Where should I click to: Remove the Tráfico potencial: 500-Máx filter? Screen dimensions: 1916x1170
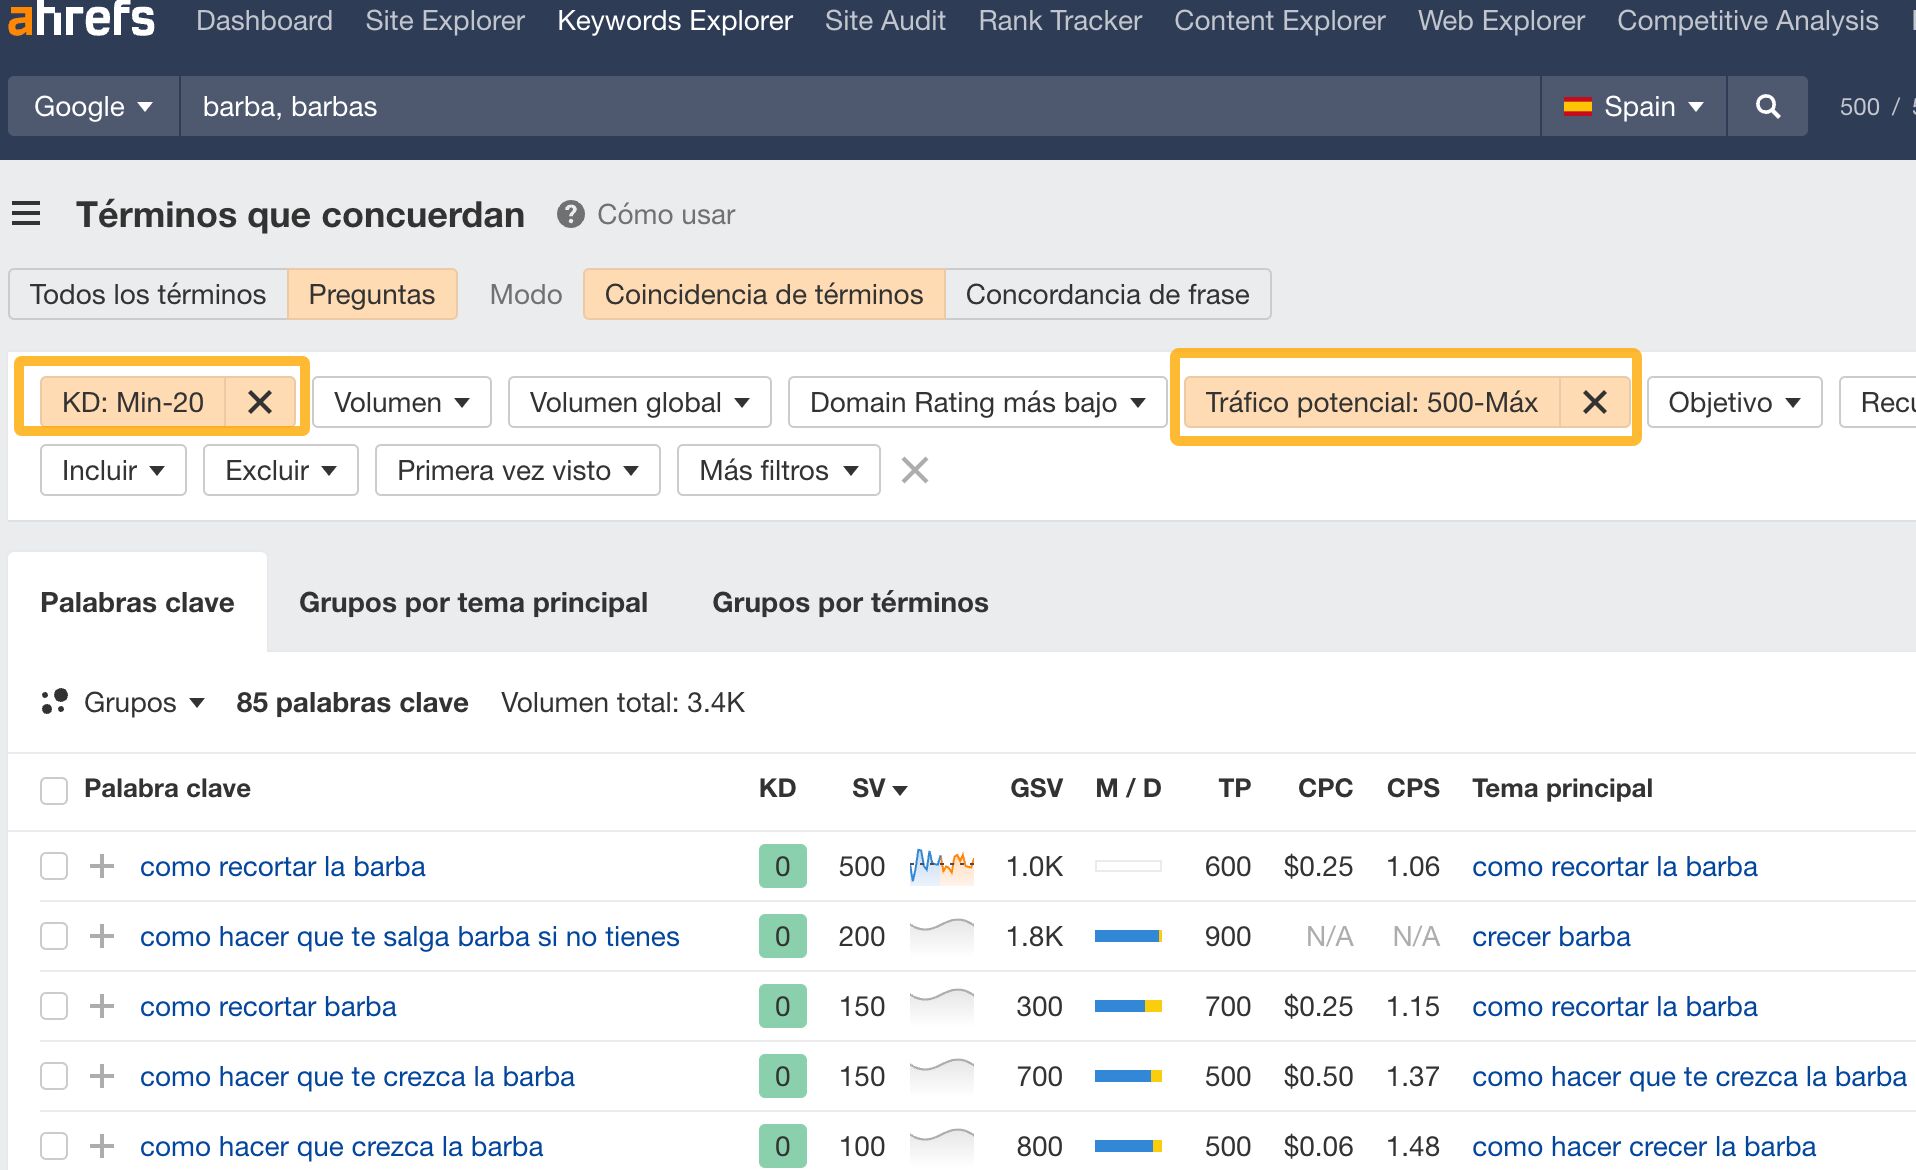click(1594, 402)
